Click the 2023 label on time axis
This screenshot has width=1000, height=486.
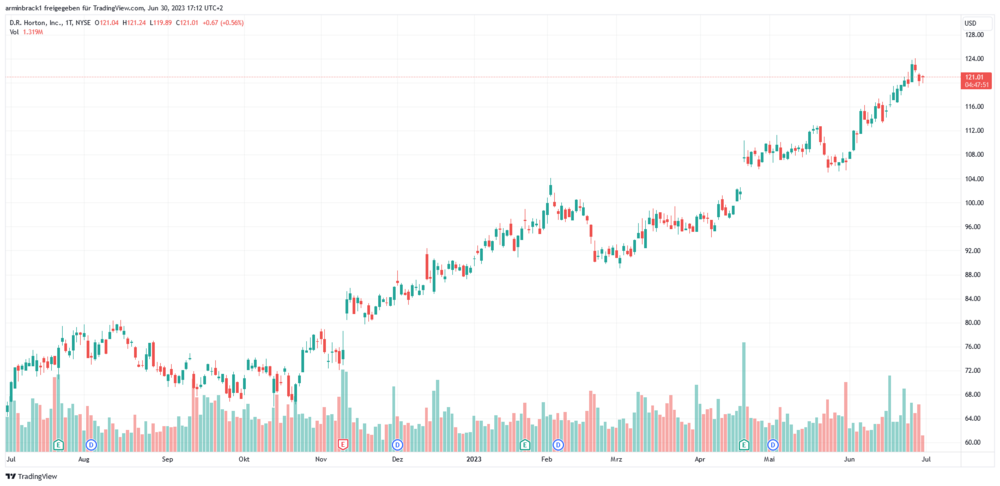[x=475, y=460]
